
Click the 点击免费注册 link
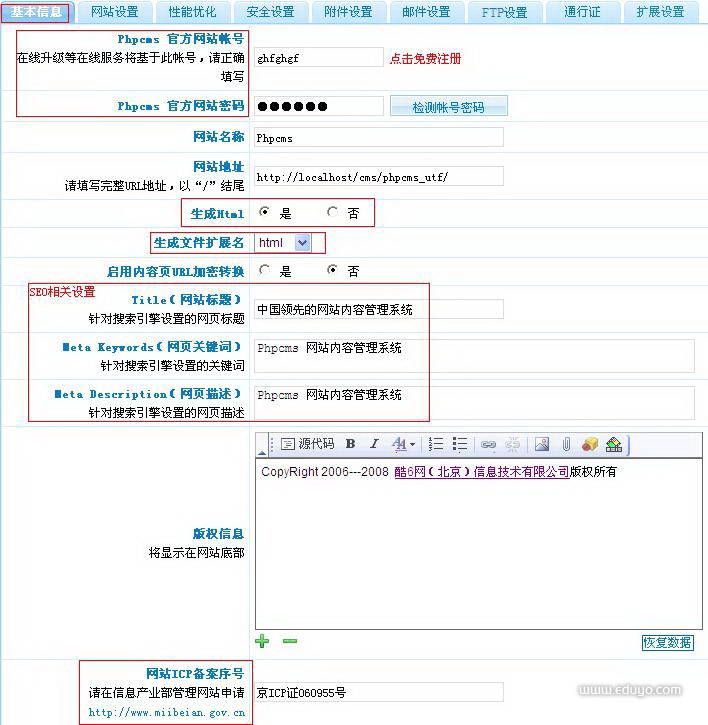pyautogui.click(x=425, y=59)
